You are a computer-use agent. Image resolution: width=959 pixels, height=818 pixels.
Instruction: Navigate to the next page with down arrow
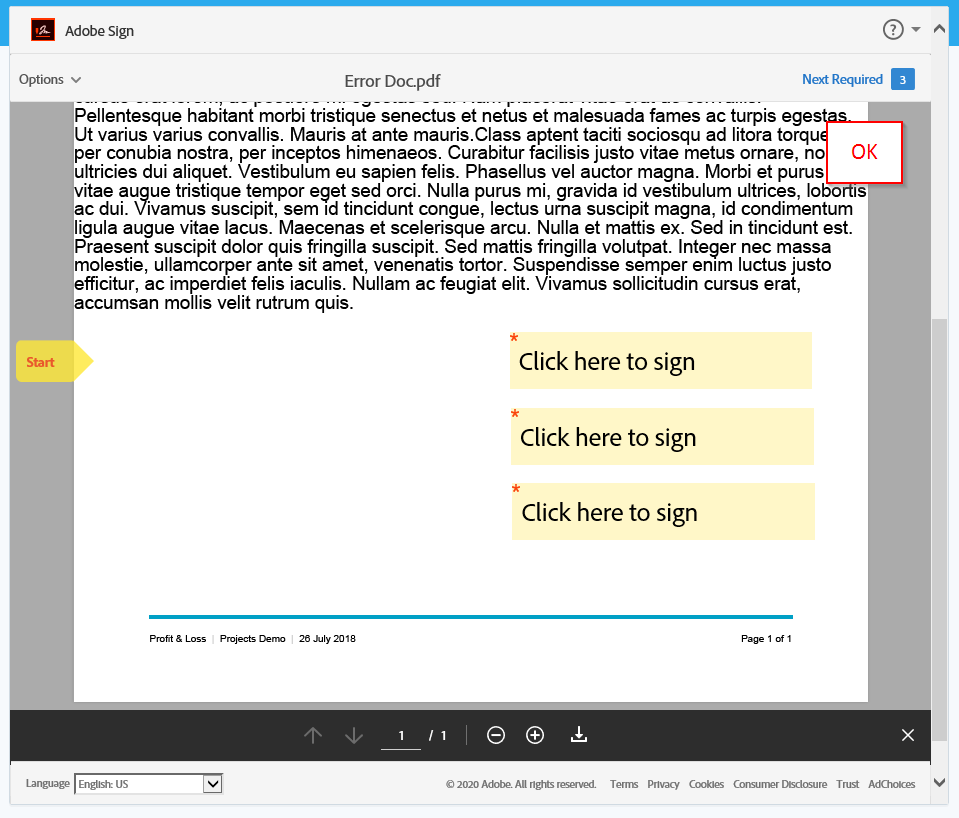click(x=353, y=735)
